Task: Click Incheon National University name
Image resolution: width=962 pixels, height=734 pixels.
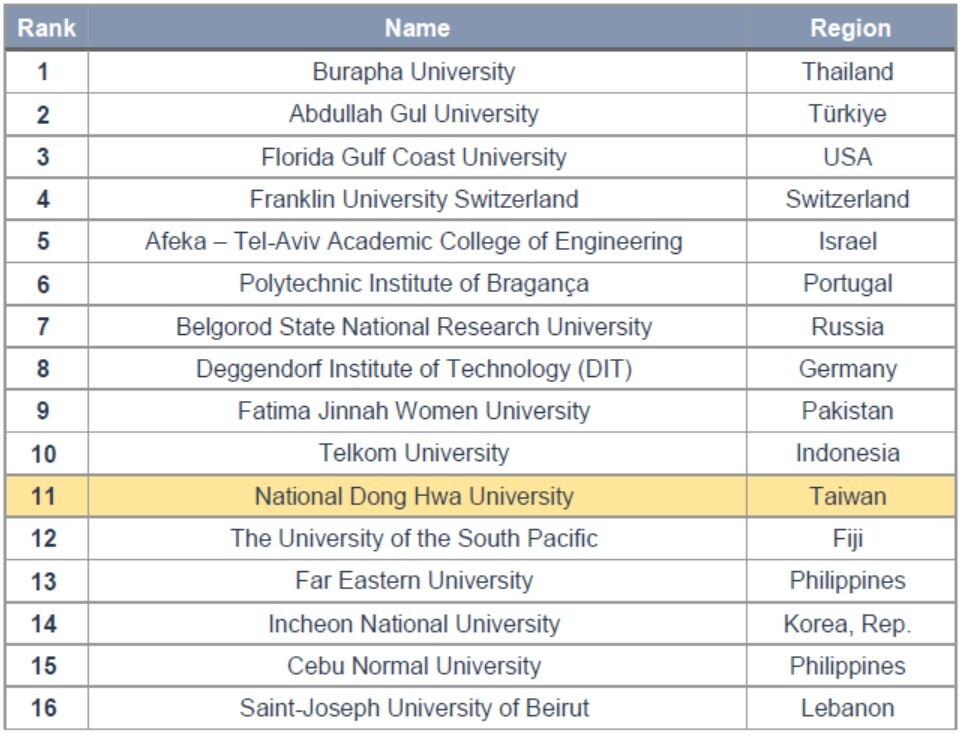Action: click(x=414, y=624)
